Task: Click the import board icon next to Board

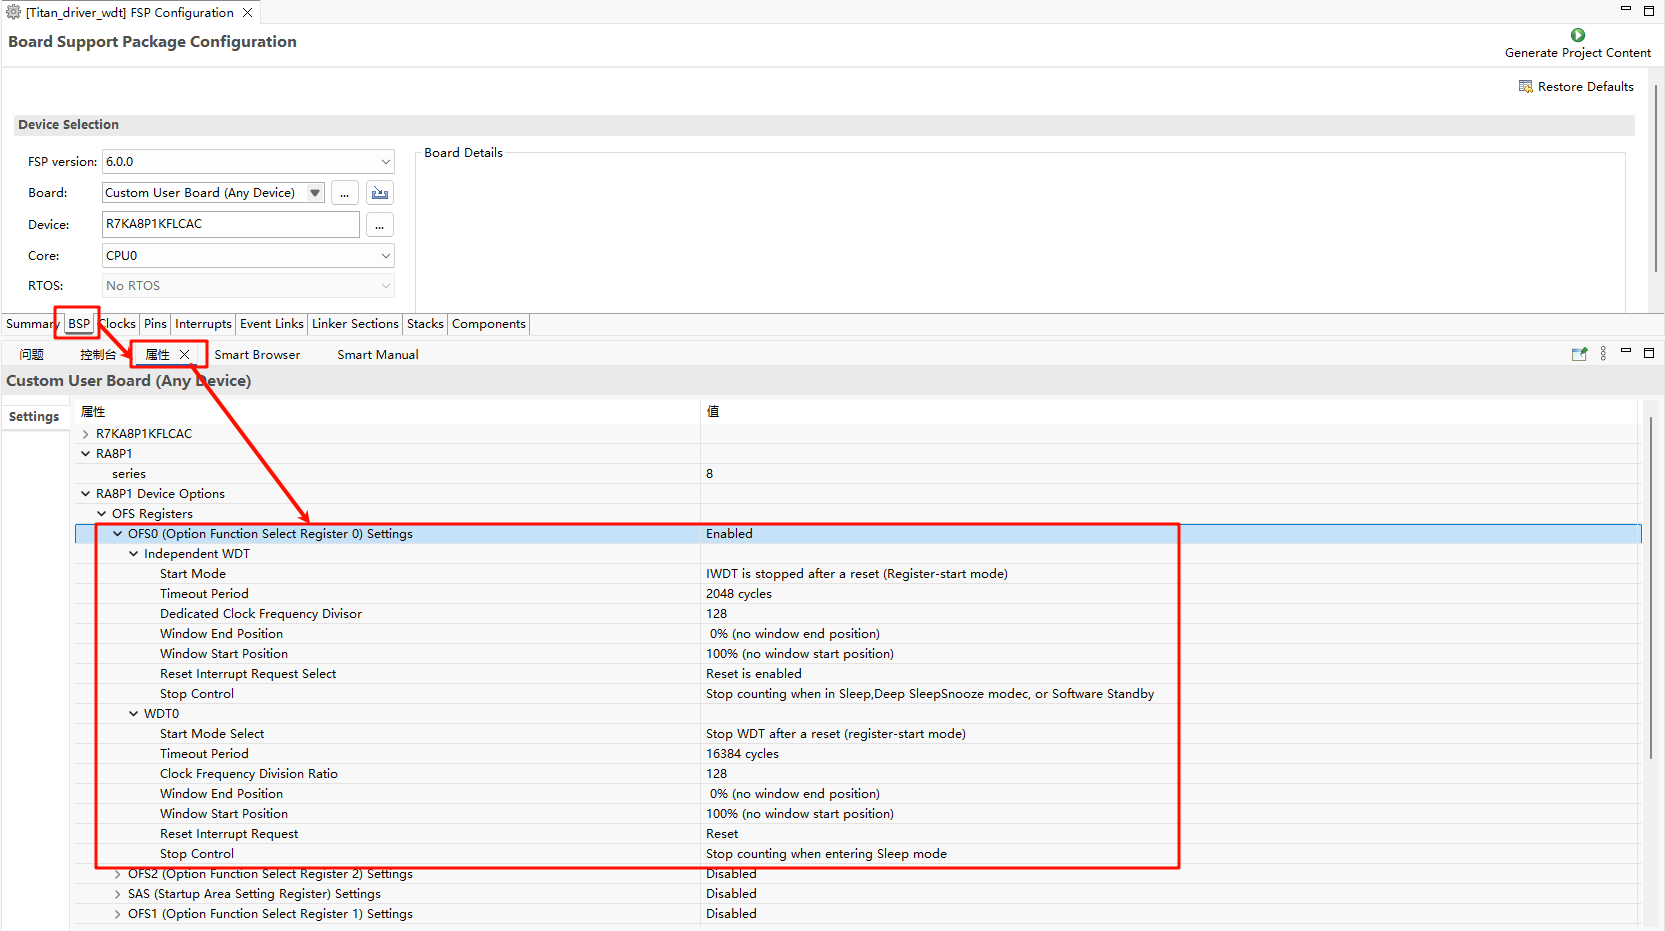Action: (379, 193)
